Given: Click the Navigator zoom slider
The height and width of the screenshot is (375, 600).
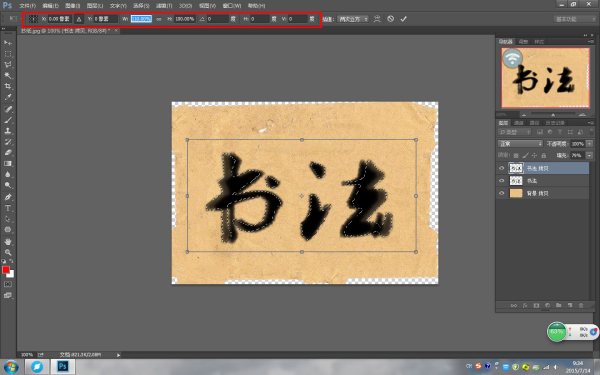Looking at the screenshot, I should click(x=553, y=115).
